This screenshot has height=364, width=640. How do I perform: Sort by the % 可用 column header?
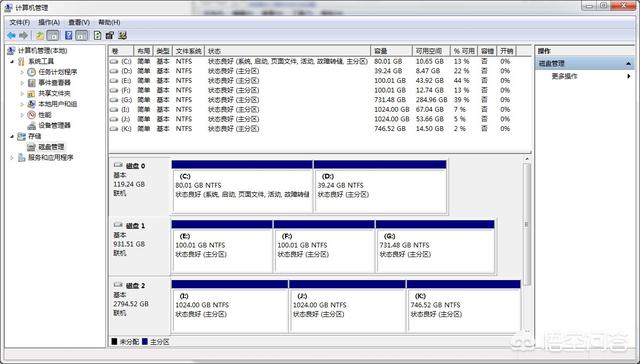pos(464,51)
